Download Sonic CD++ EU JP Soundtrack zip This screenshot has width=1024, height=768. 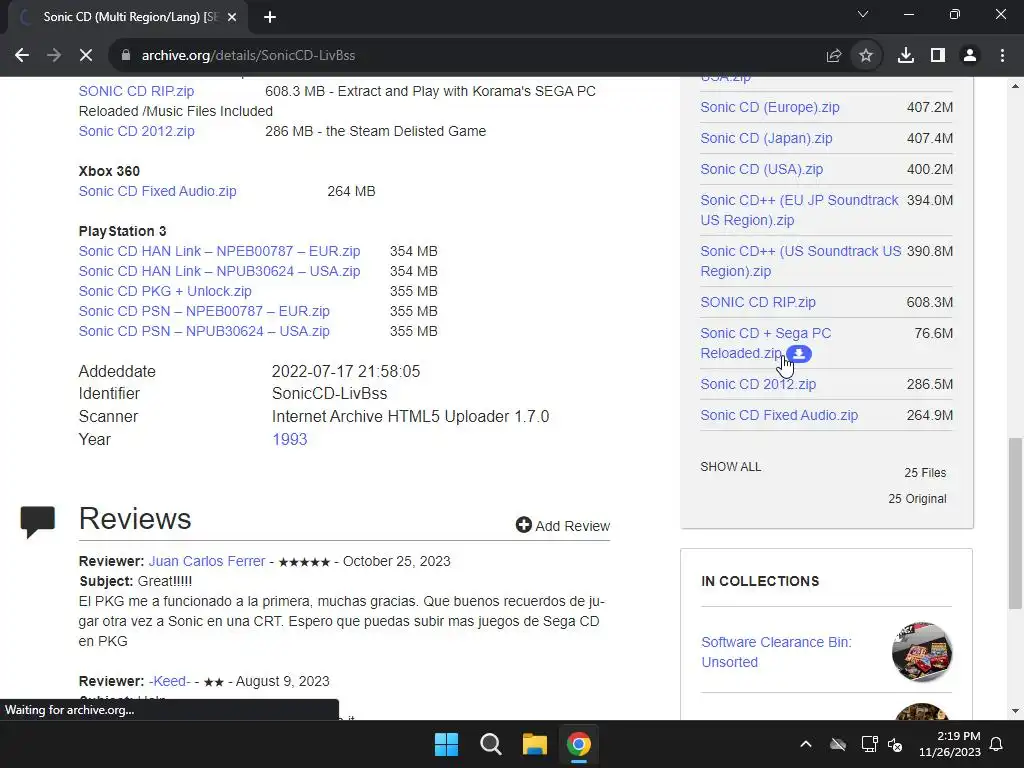[x=799, y=210]
